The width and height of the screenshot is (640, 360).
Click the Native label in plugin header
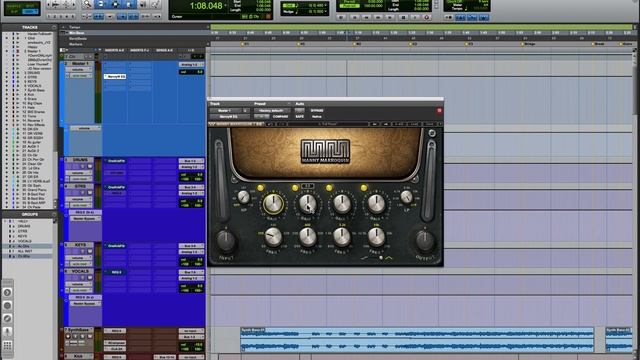(316, 117)
